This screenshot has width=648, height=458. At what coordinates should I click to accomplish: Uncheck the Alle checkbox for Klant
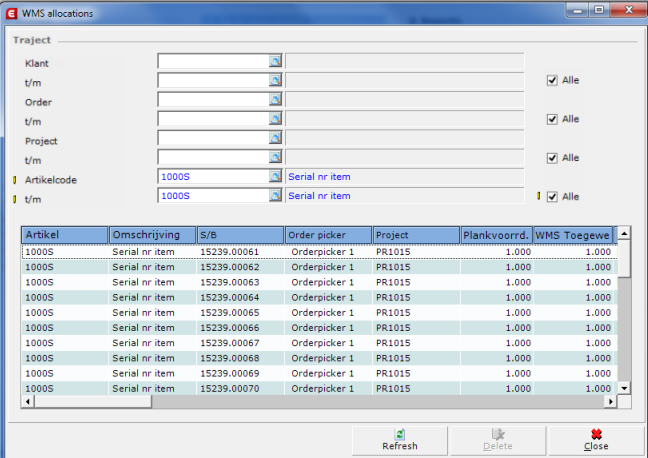552,81
